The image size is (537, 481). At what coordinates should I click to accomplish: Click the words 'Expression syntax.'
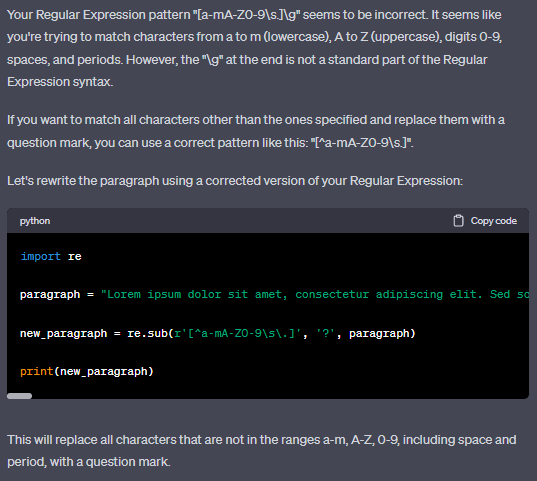(x=60, y=82)
